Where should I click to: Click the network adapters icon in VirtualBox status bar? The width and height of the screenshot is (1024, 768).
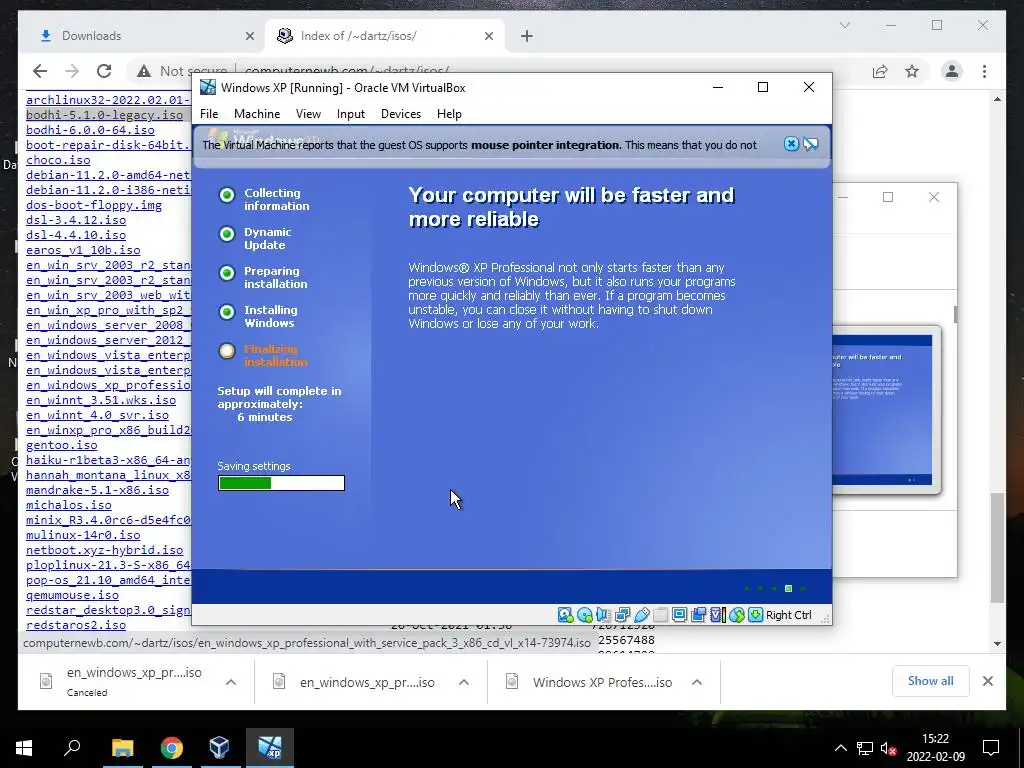point(622,615)
